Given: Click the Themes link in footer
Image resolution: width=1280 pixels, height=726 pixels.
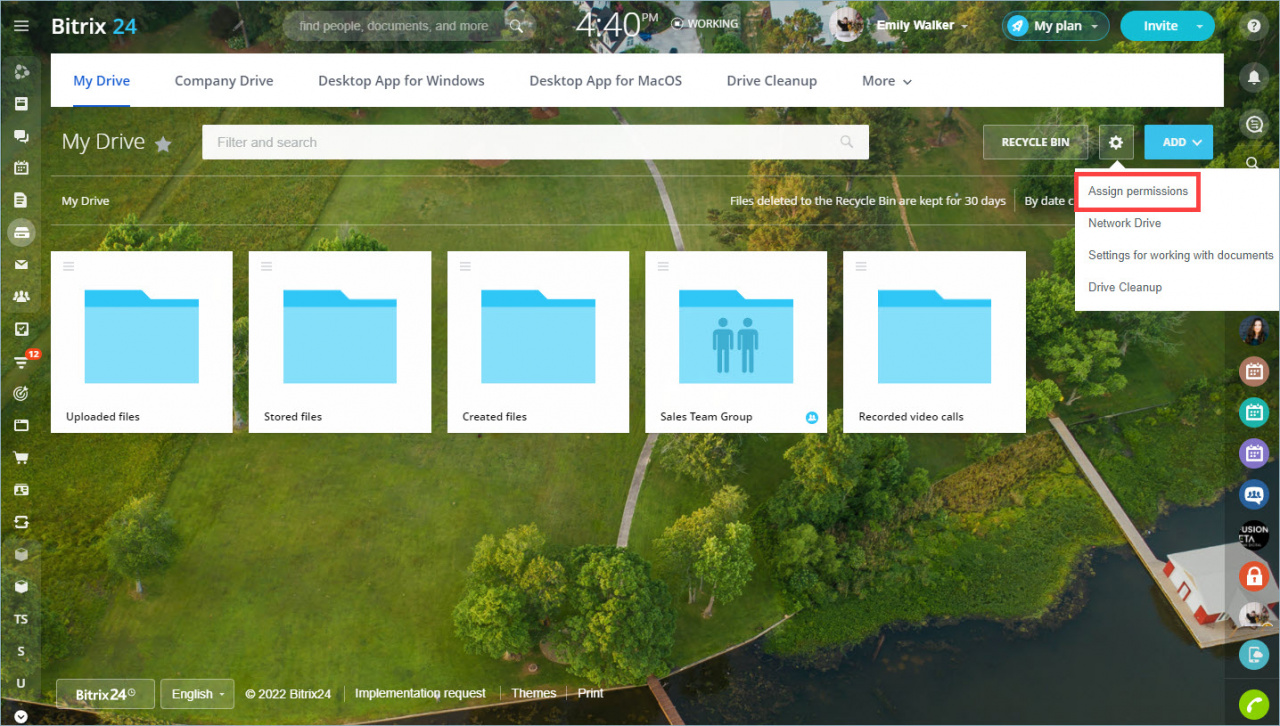Looking at the screenshot, I should coord(534,693).
